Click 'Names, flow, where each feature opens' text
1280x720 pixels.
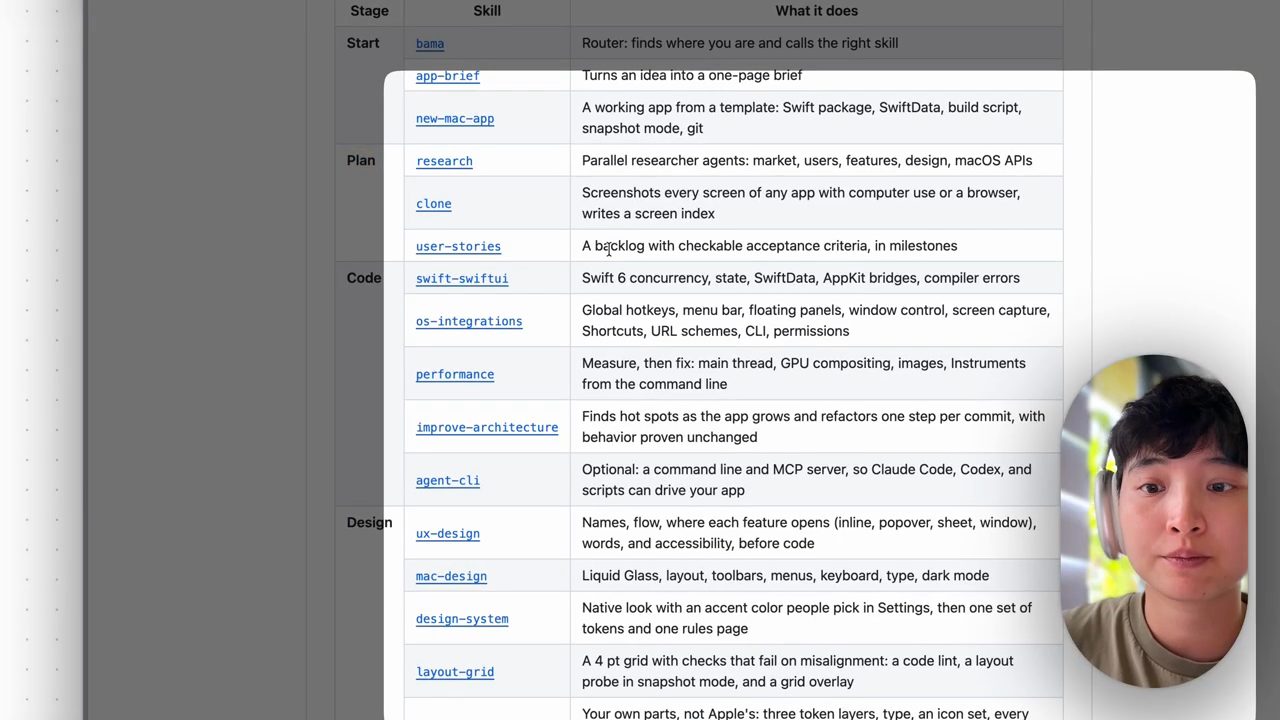[809, 533]
